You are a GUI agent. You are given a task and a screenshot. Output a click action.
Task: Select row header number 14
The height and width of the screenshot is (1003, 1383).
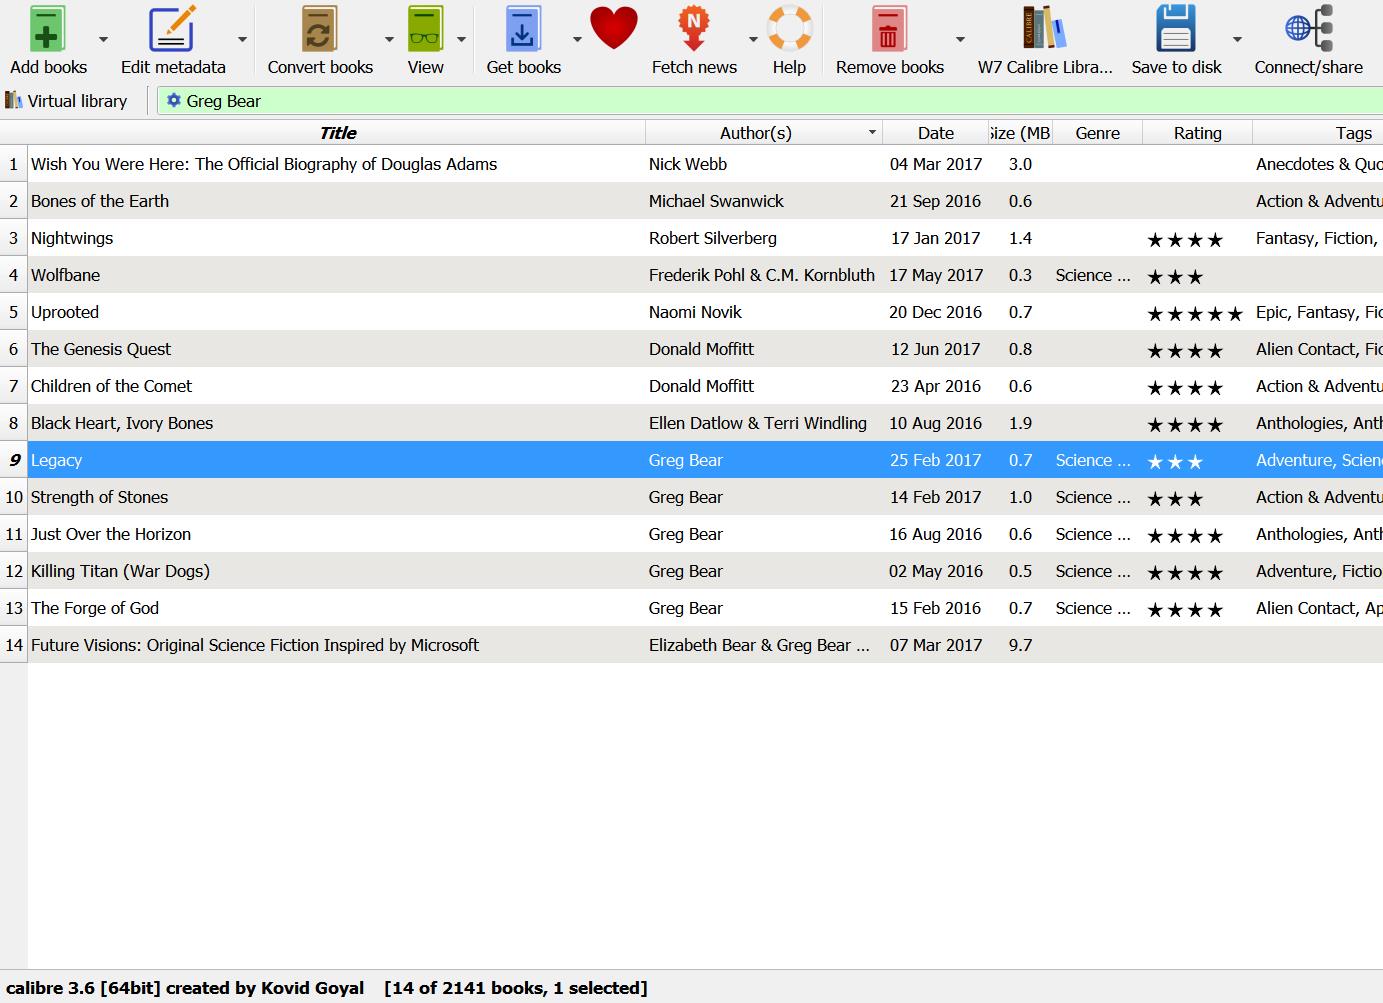[x=13, y=645]
